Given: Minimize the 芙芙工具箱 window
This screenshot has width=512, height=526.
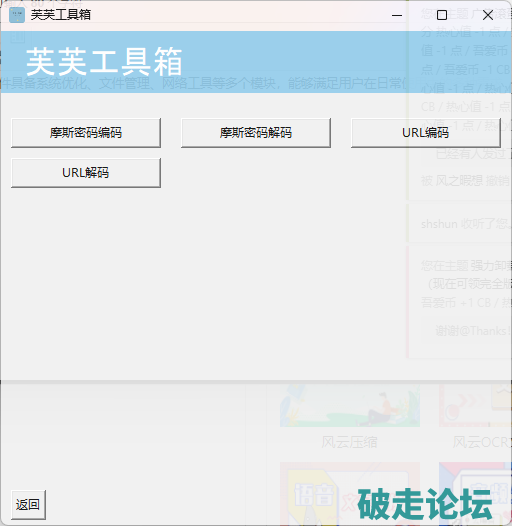Looking at the screenshot, I should [397, 15].
